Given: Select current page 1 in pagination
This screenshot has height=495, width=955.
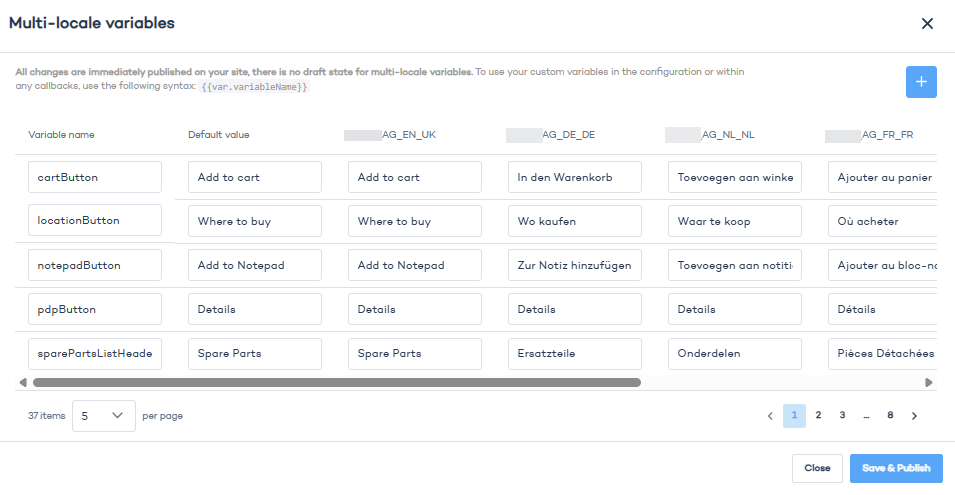Looking at the screenshot, I should (x=794, y=415).
